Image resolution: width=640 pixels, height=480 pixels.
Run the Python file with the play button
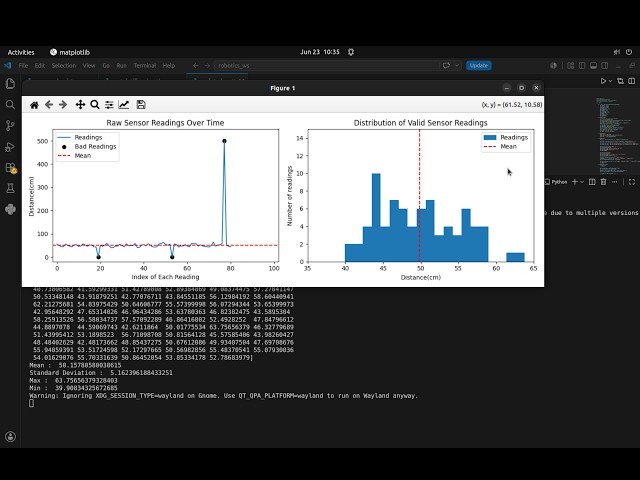click(x=603, y=81)
